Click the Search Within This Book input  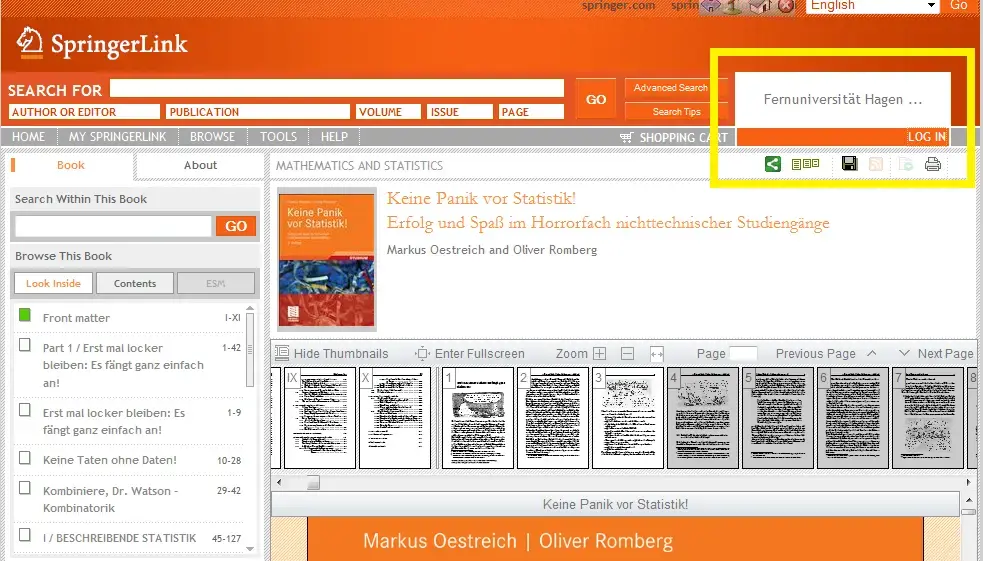coord(113,226)
